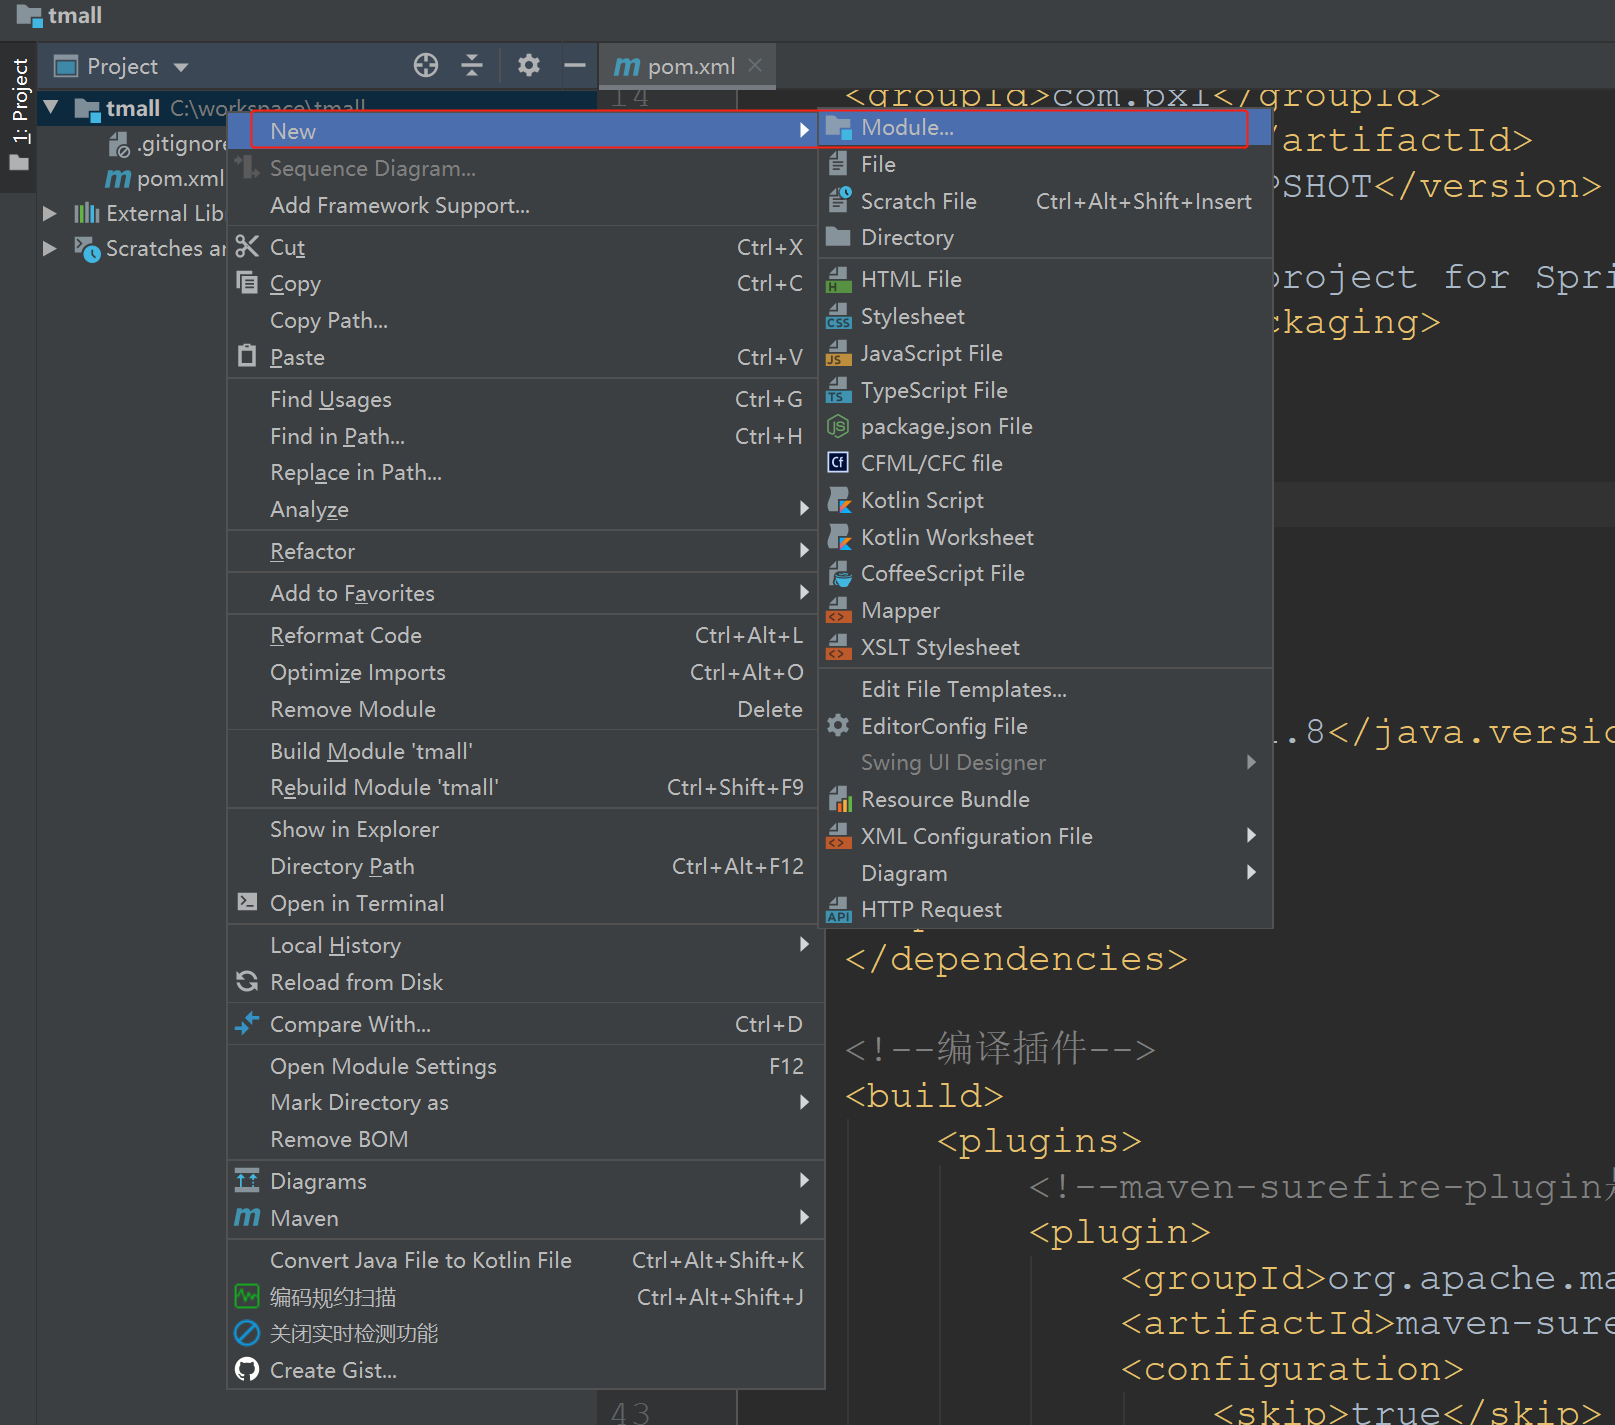This screenshot has width=1615, height=1425.
Task: Select the .gitignore file in tree
Action: click(x=170, y=144)
